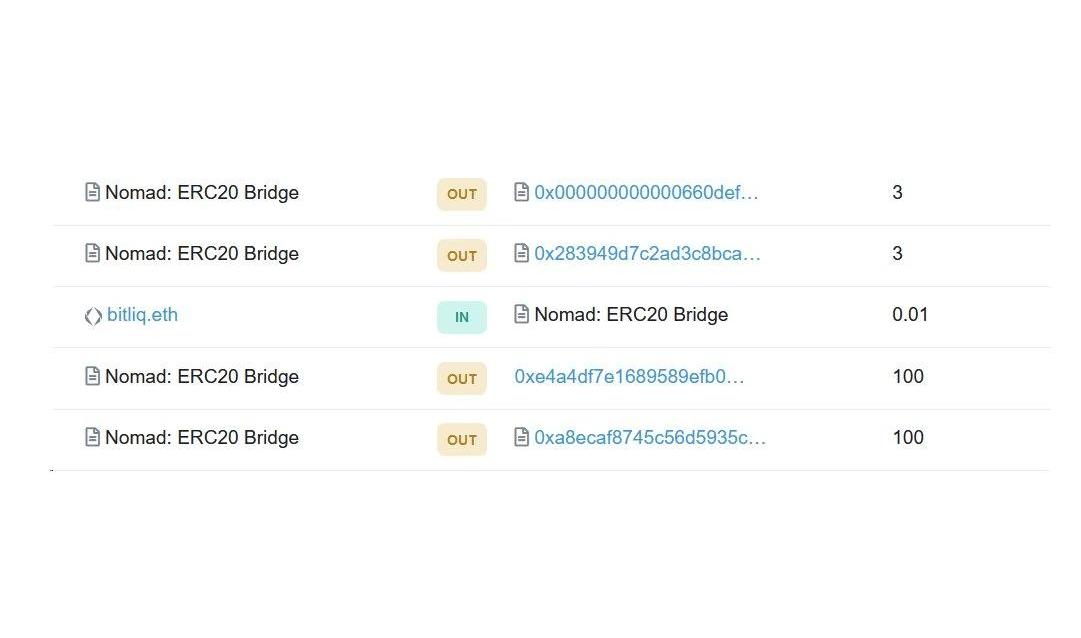Open address 0xe4a4df7e1689589efb0 link
Screen dimensions: 1081x638
point(629,377)
